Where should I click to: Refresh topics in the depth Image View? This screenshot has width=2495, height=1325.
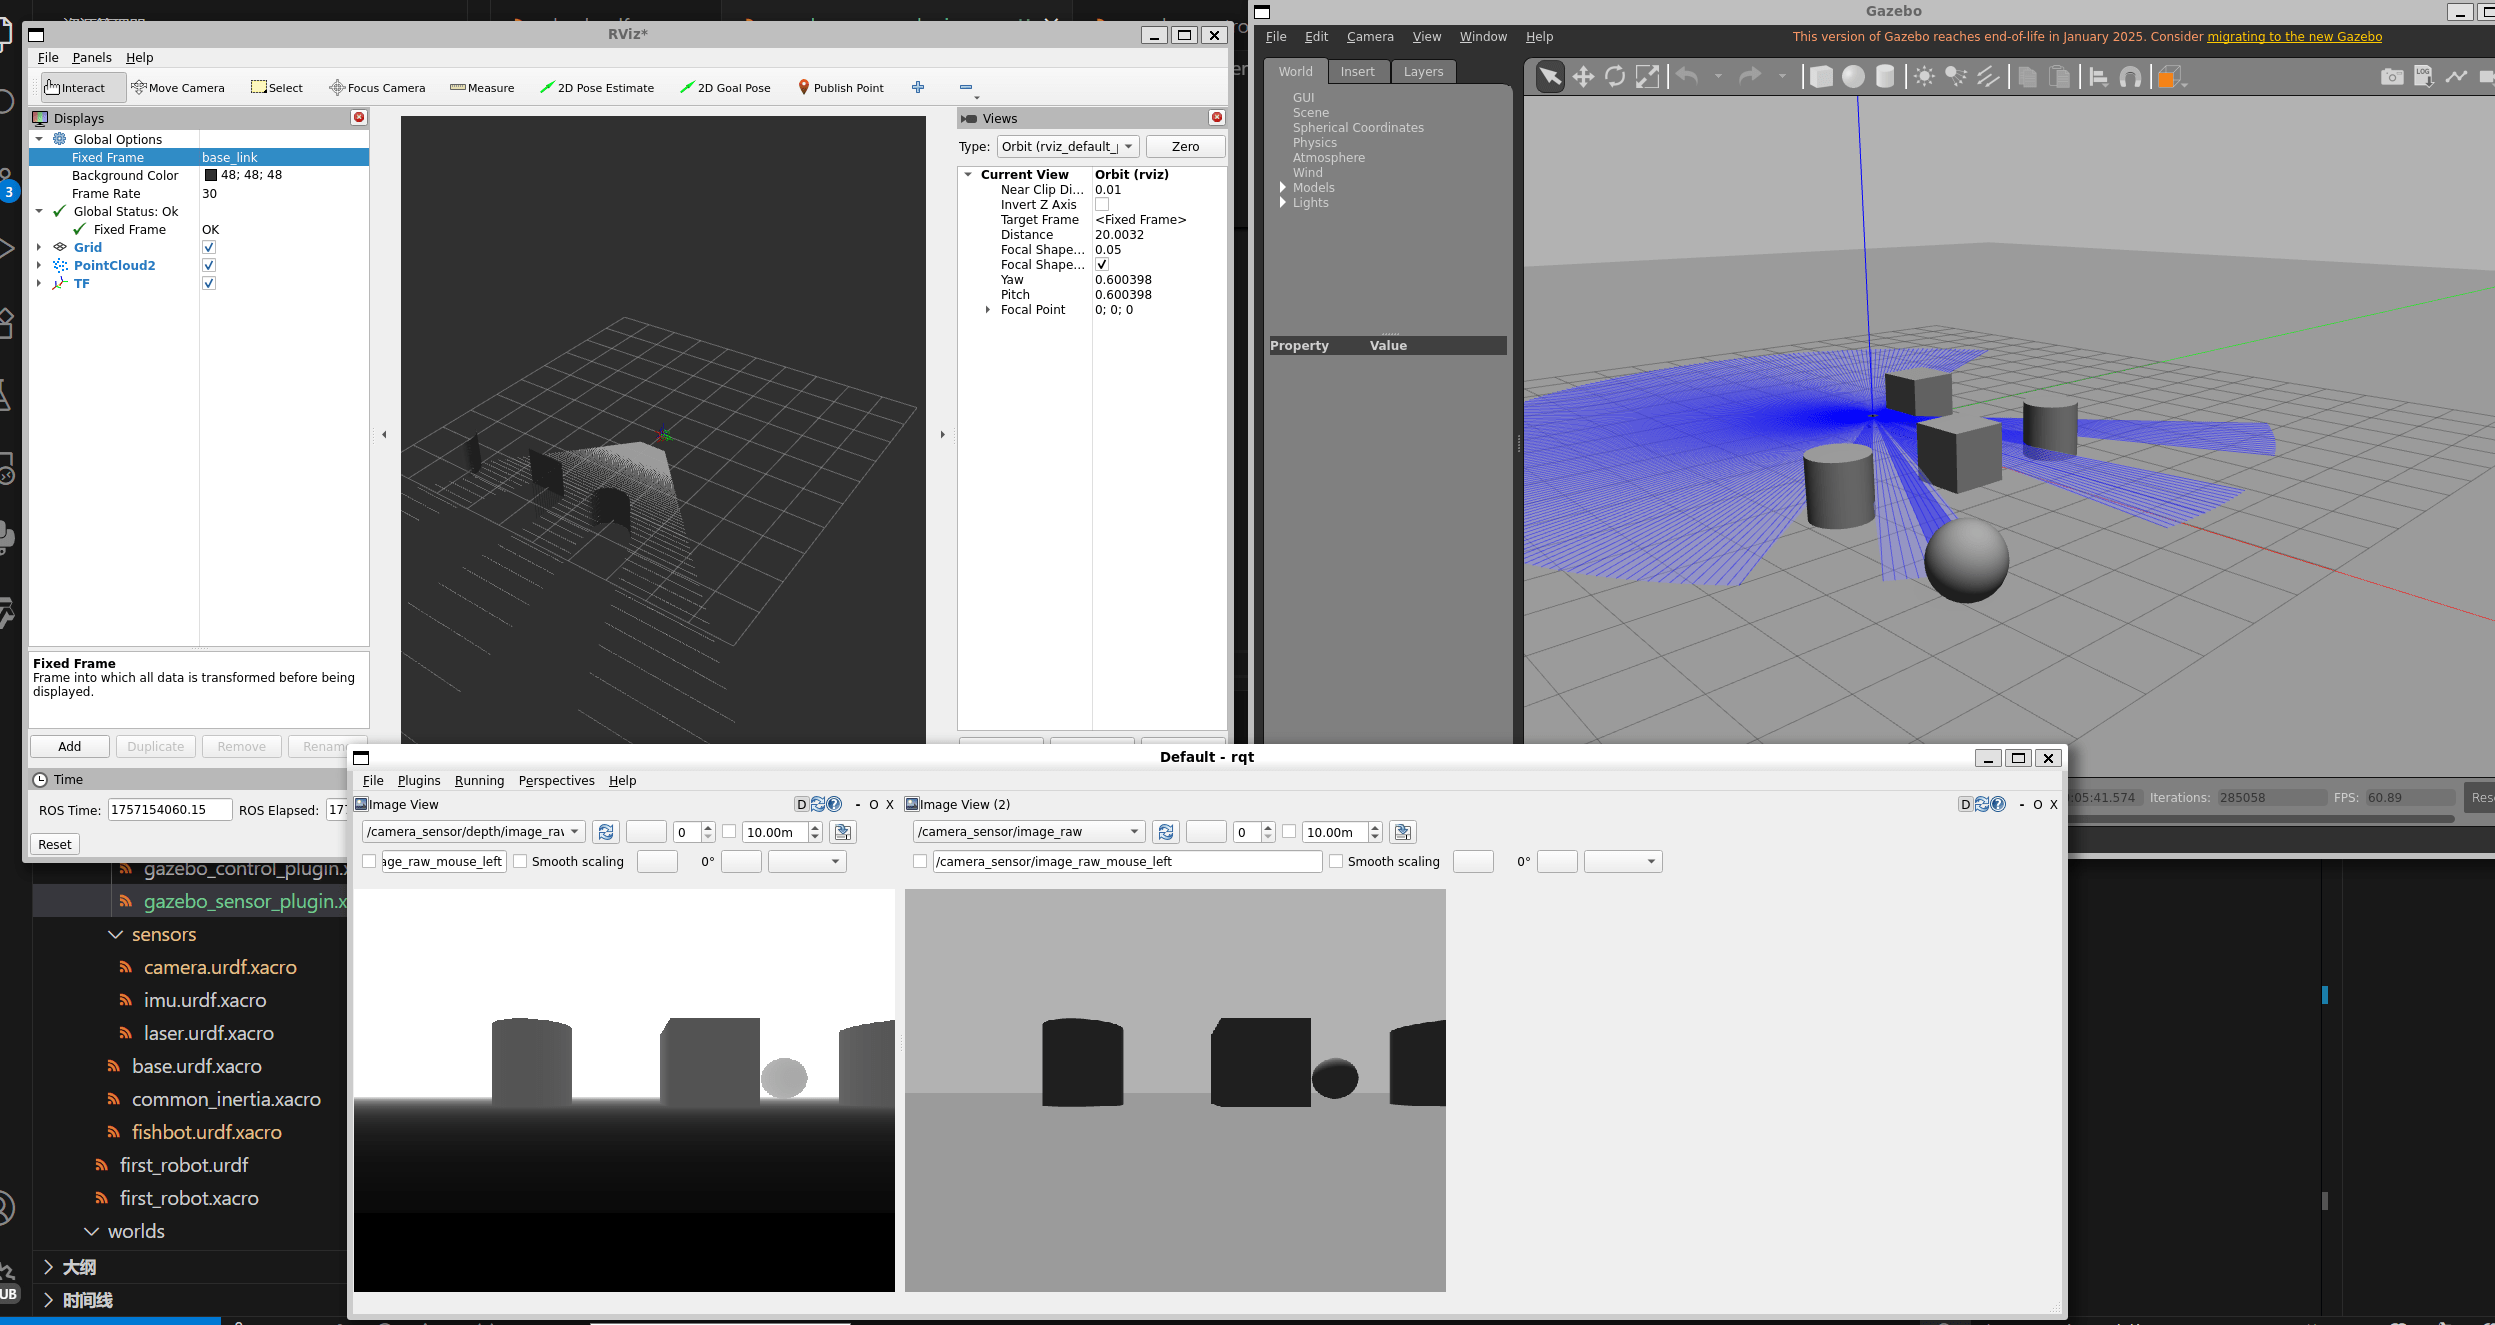click(605, 832)
